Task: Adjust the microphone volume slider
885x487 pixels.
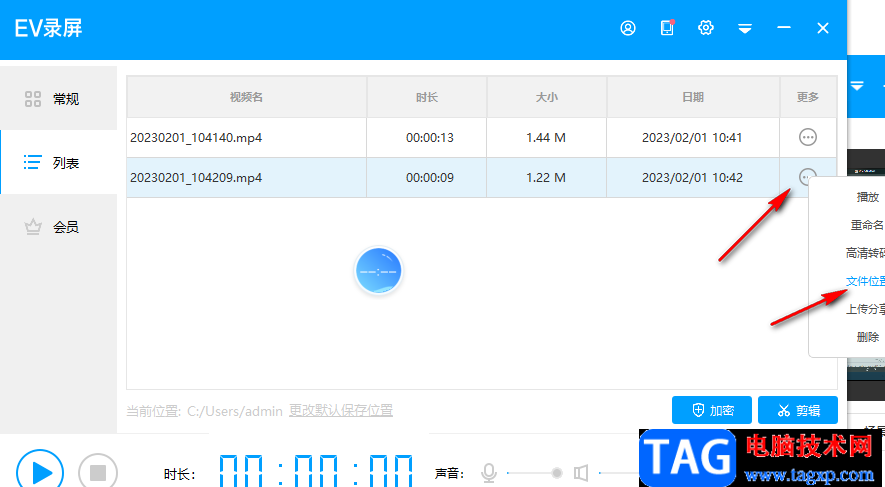Action: (534, 473)
